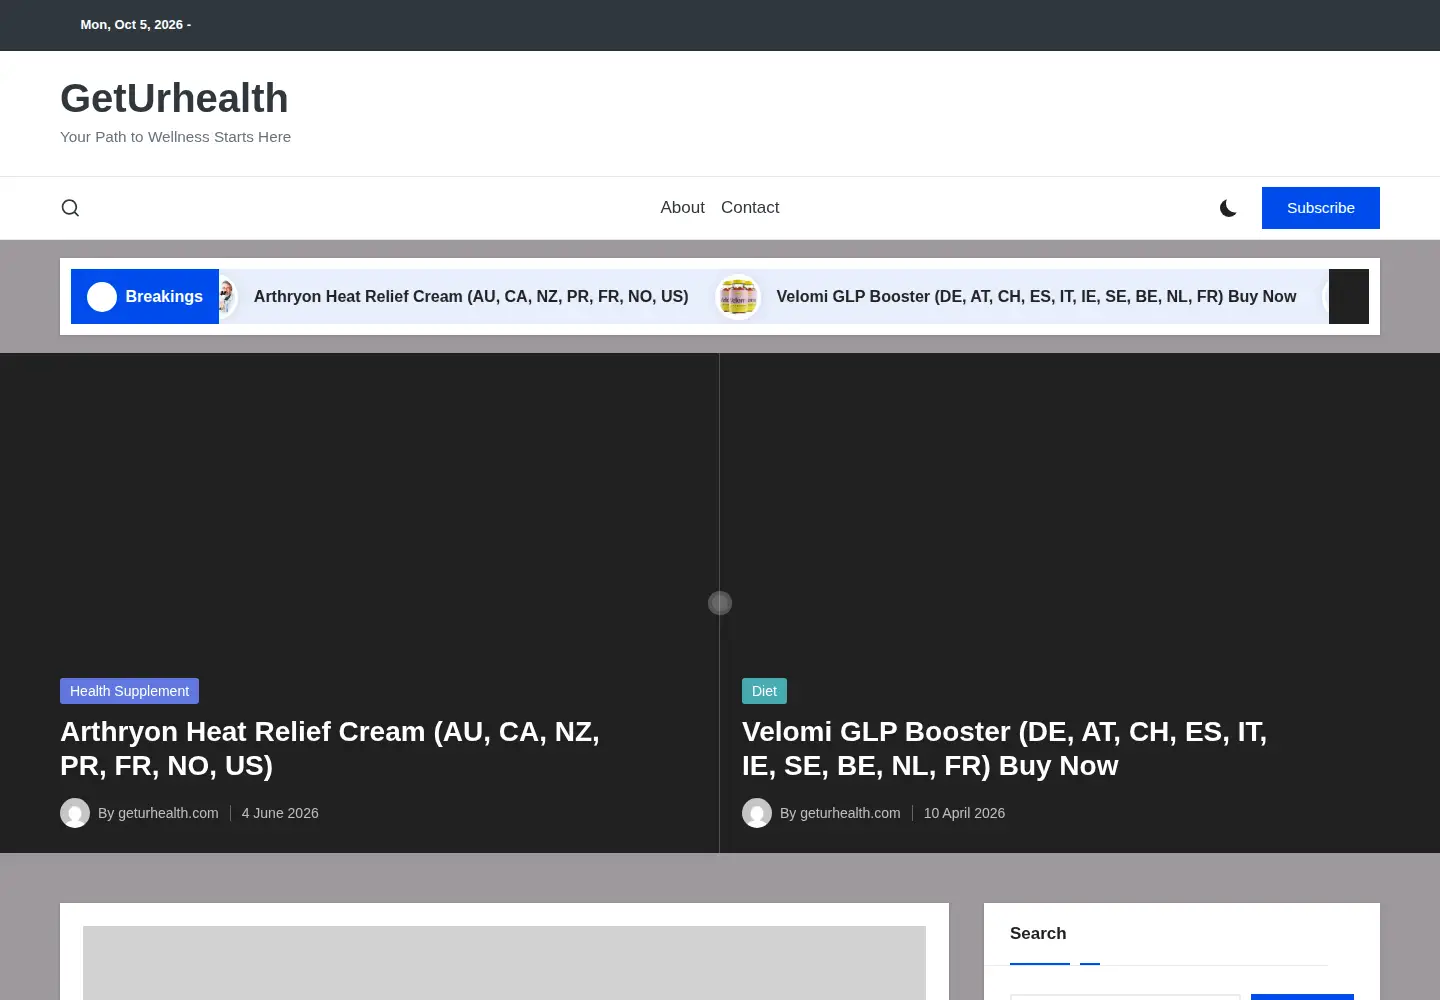Open geturhealth.com author link on Velomi post
The height and width of the screenshot is (1000, 1440).
(x=850, y=813)
